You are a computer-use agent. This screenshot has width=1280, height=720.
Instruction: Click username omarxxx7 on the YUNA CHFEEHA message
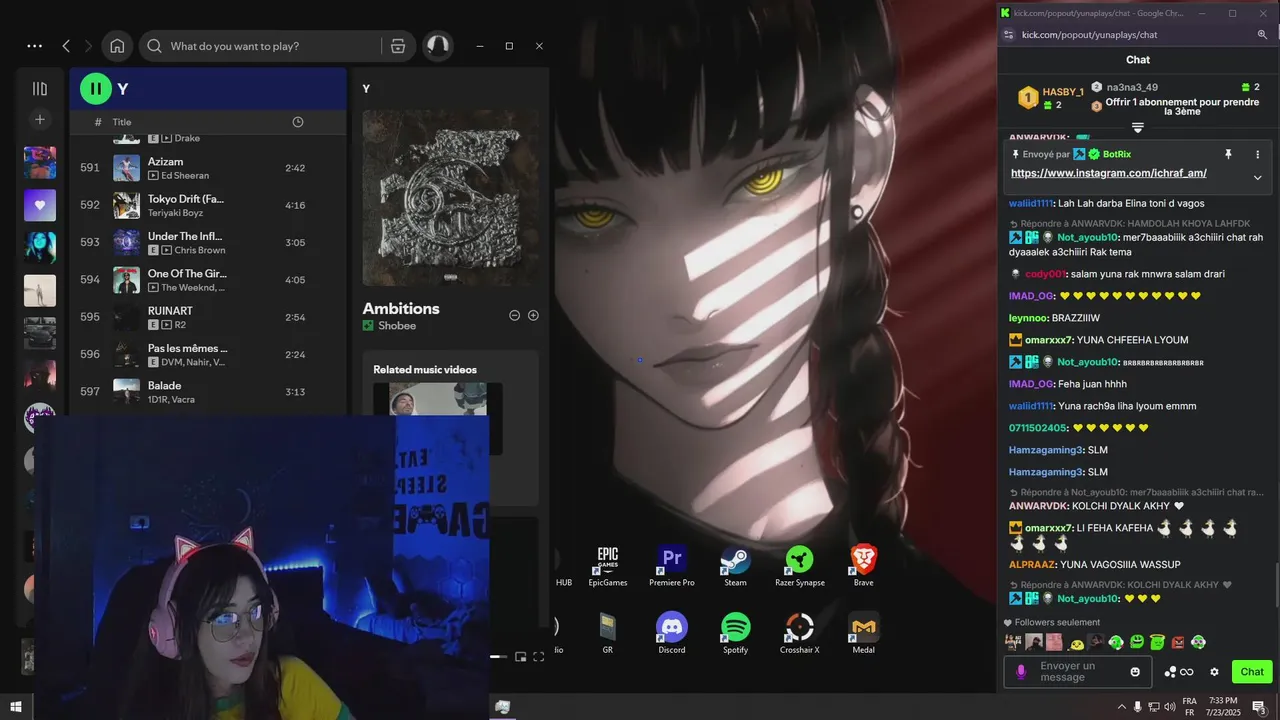point(1047,340)
